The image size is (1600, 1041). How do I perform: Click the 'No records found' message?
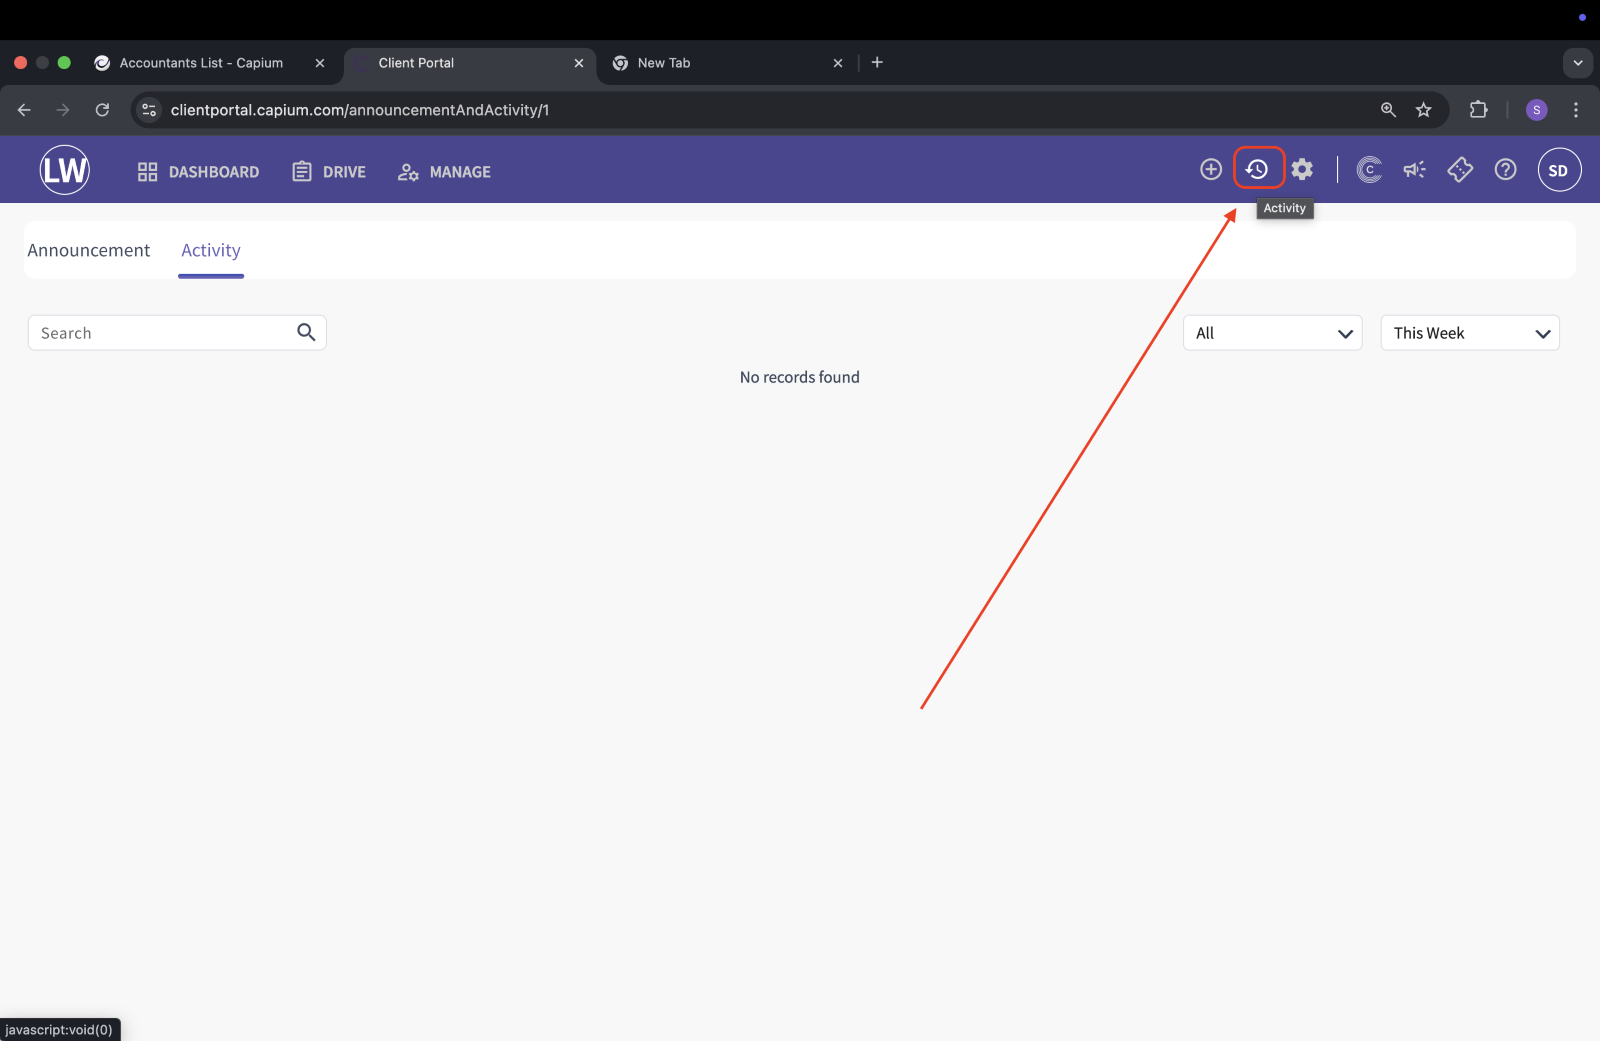(800, 377)
